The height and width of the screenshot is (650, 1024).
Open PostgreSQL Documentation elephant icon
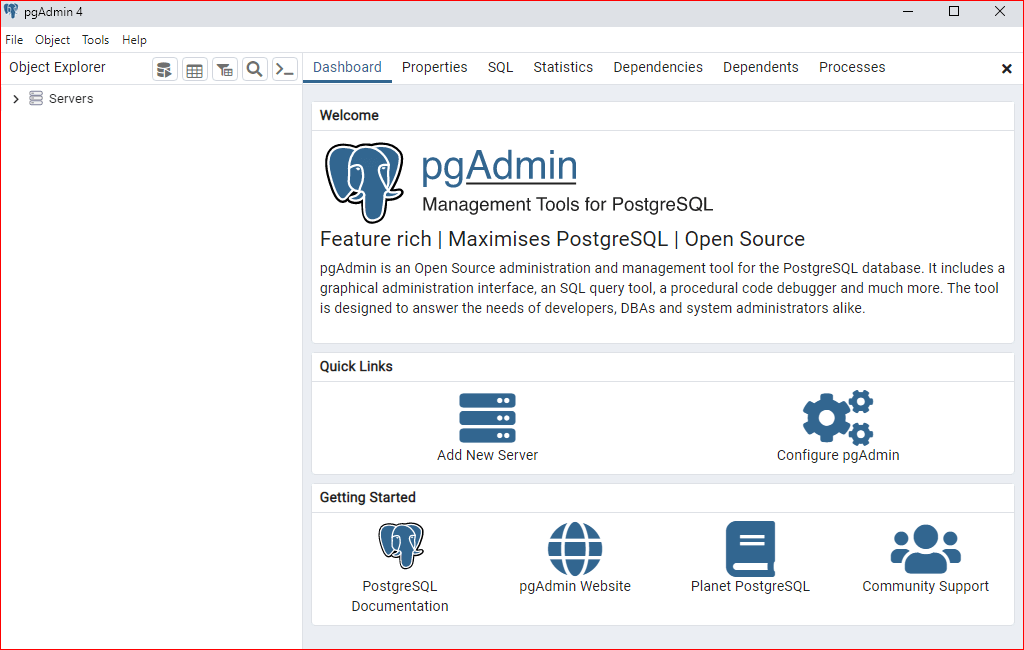[x=400, y=545]
